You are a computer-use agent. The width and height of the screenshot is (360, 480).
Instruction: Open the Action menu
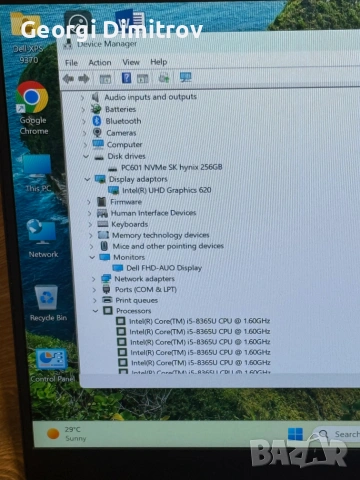100,63
